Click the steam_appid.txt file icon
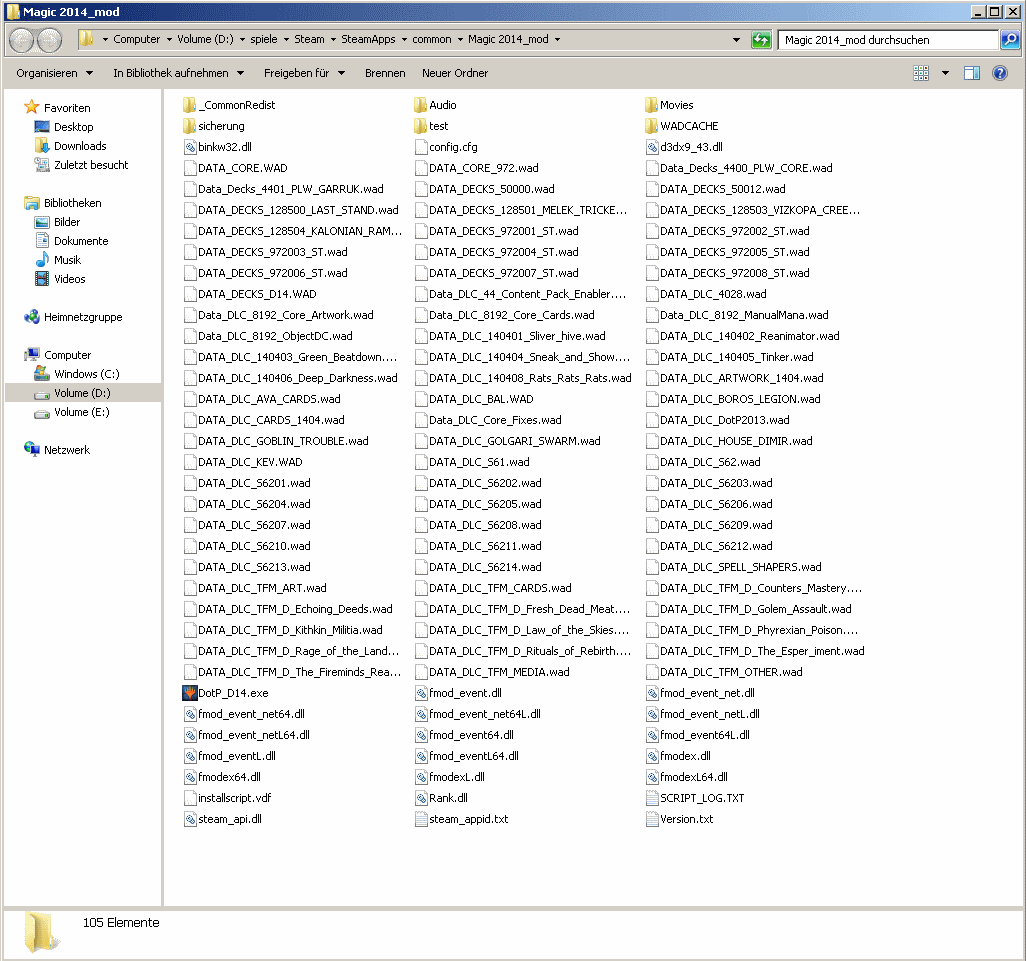Image resolution: width=1026 pixels, height=961 pixels. pos(421,819)
